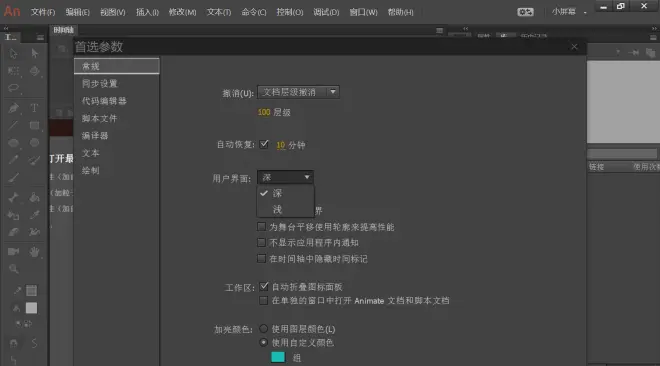This screenshot has width=660, height=366.
Task: Open the 编辑(E) menu
Action: (77, 12)
